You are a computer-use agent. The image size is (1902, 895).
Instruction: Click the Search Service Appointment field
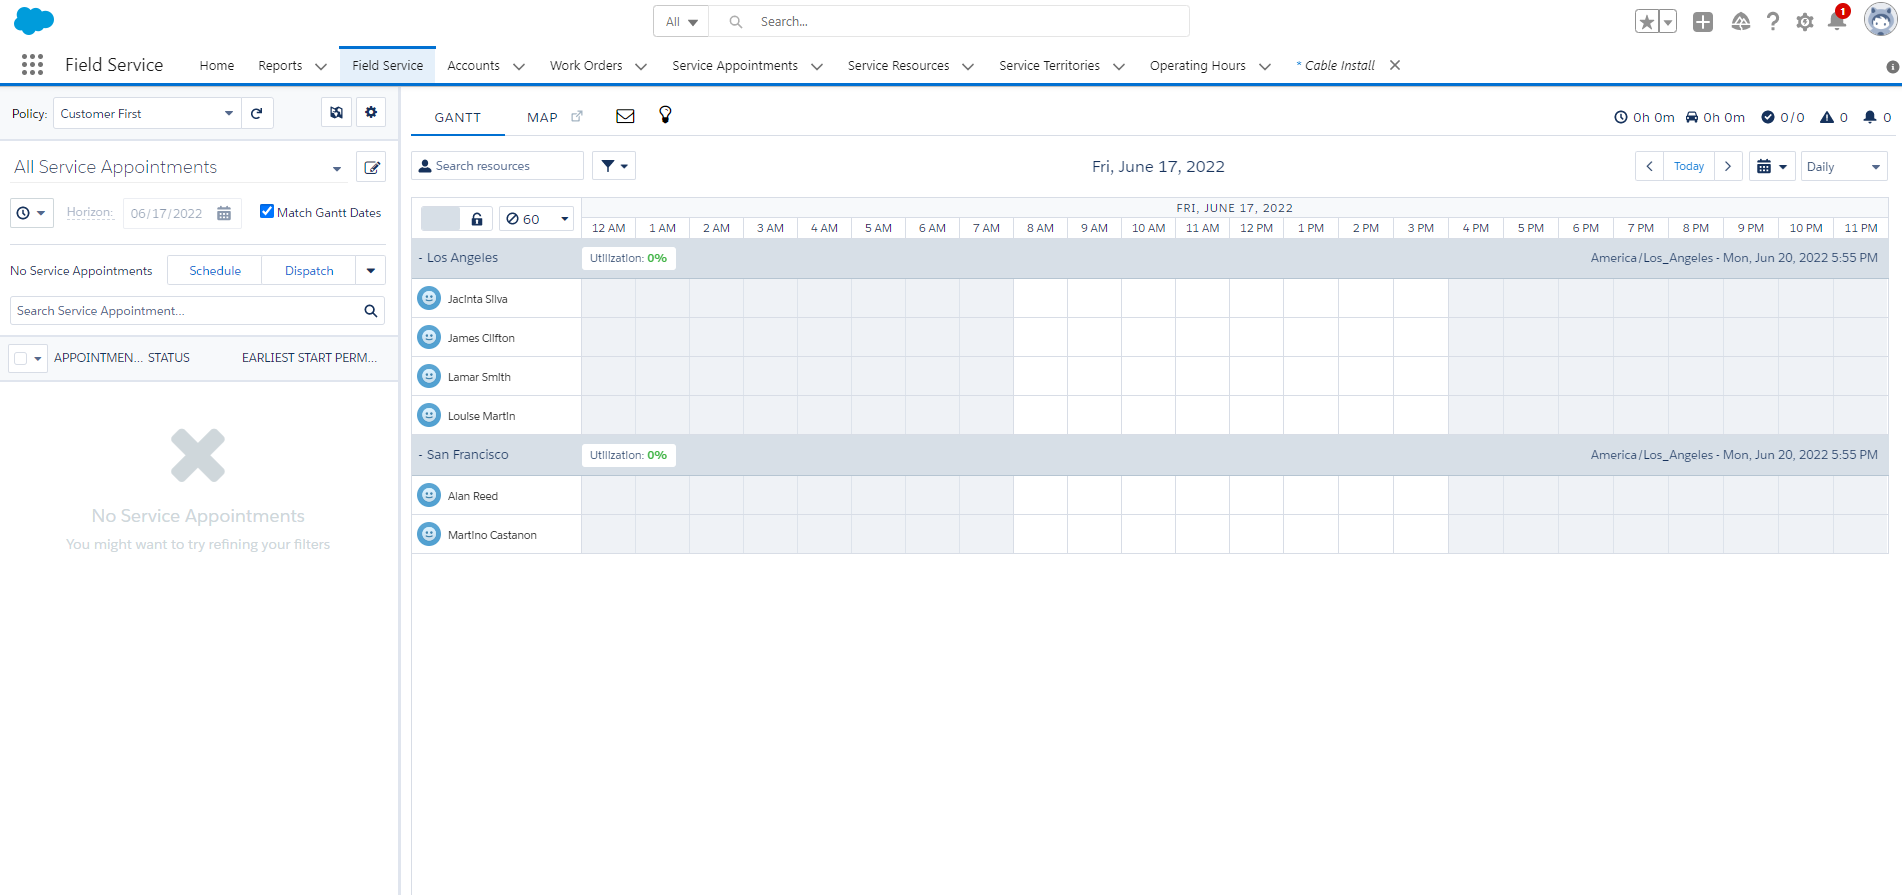click(x=198, y=311)
